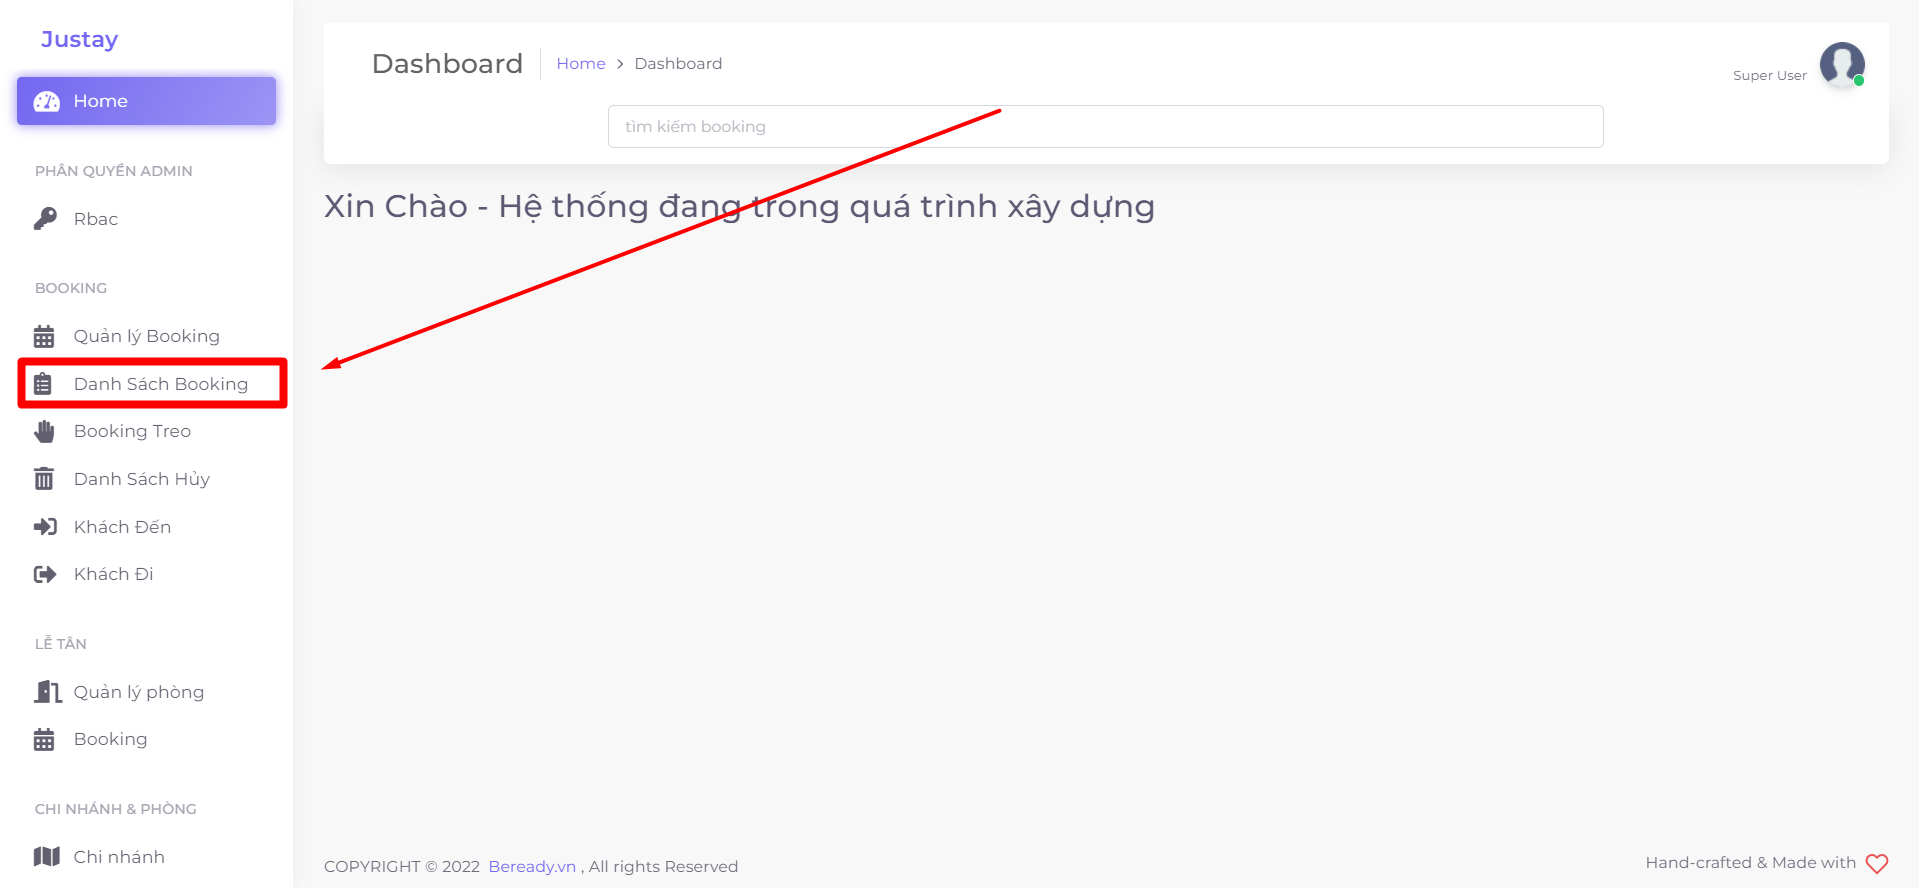Open Booking under Lễ Tân section
Viewport: 1919px width, 888px height.
pos(110,739)
